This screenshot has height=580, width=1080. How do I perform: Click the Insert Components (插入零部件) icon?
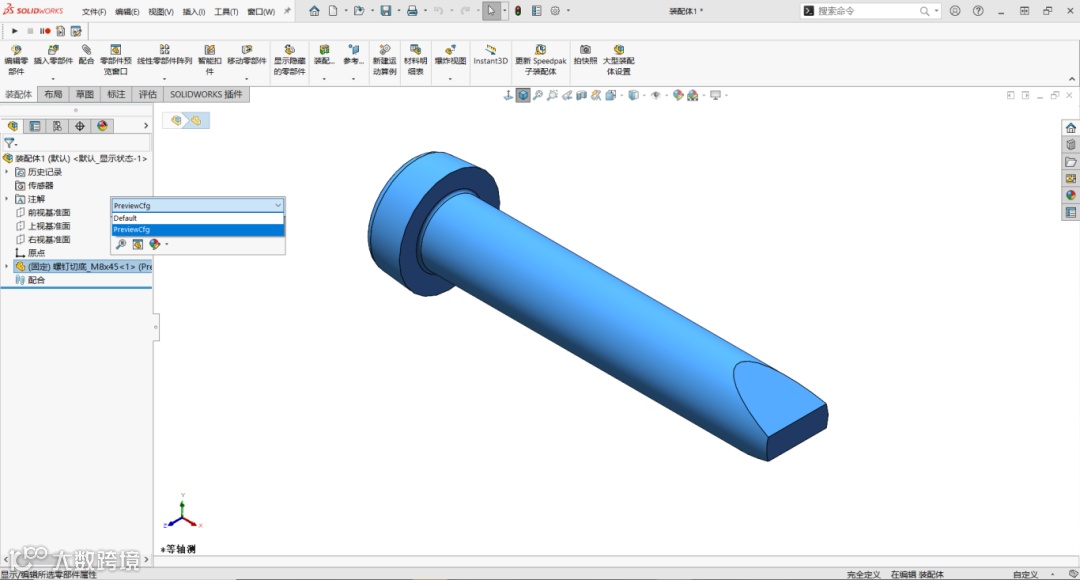(x=53, y=55)
